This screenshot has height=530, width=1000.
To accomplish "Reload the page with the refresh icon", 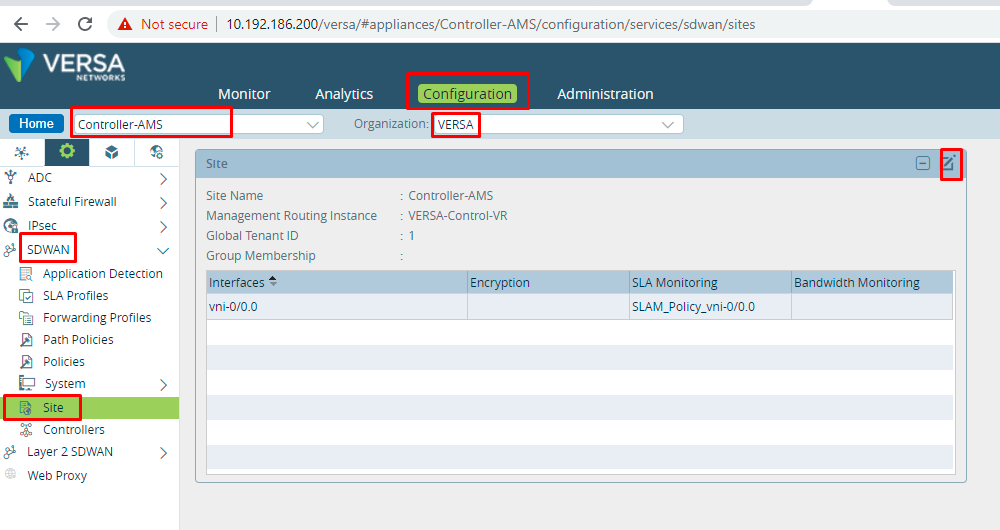I will 85,24.
